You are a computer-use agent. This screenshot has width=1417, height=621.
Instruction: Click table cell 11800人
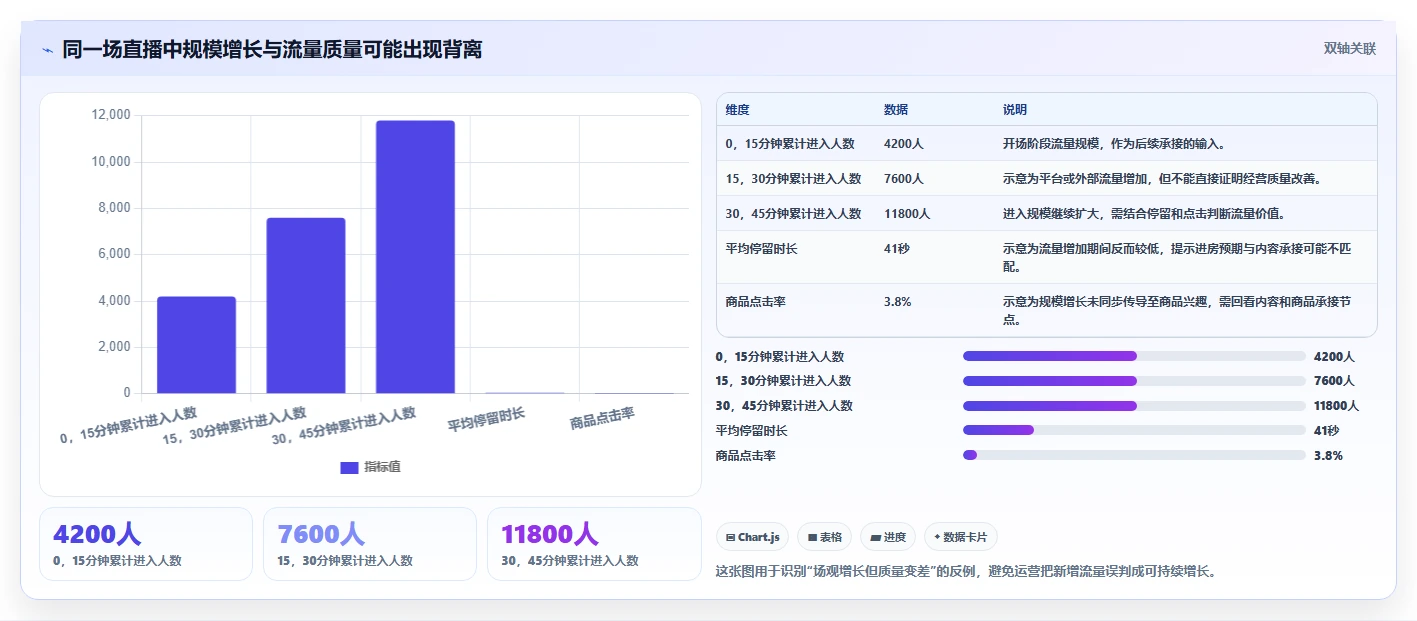pos(907,214)
